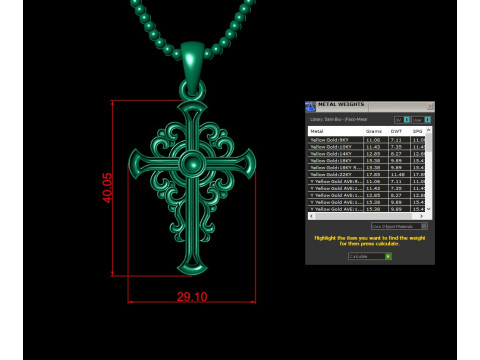
Task: Select the Yellow Gold:14KY row
Action: [x=367, y=154]
